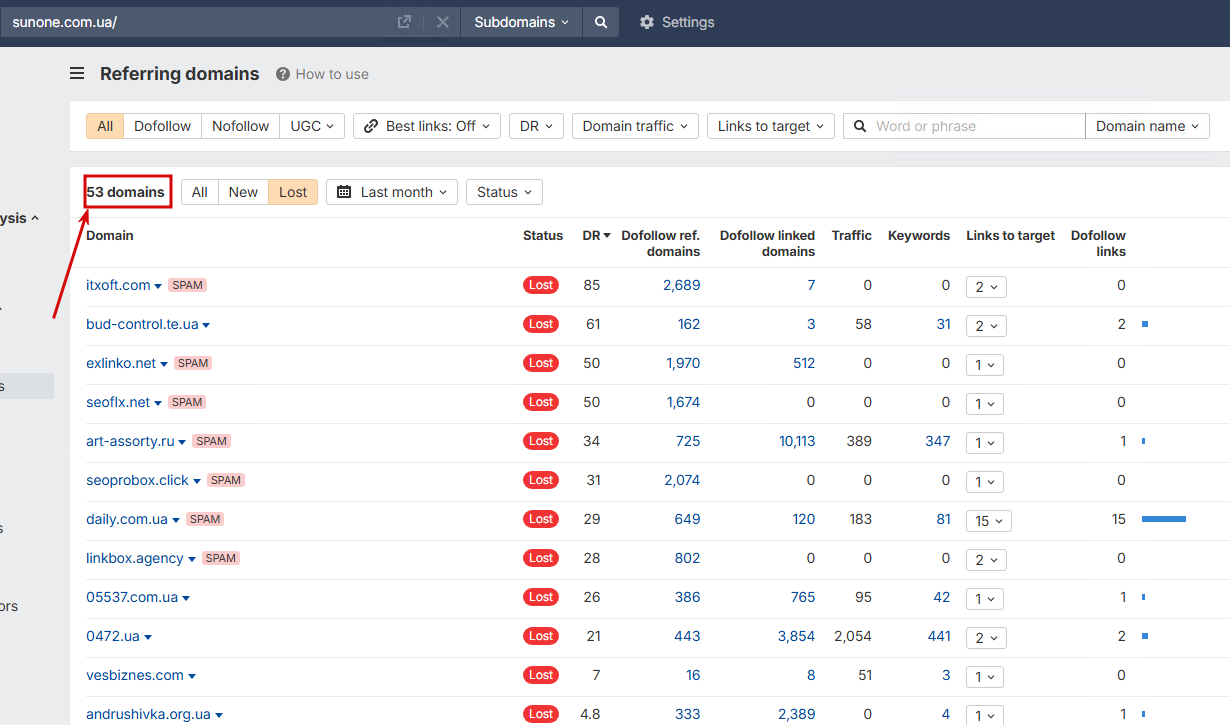Viewport: 1230px width, 725px height.
Task: Open the How to use help
Action: (x=322, y=74)
